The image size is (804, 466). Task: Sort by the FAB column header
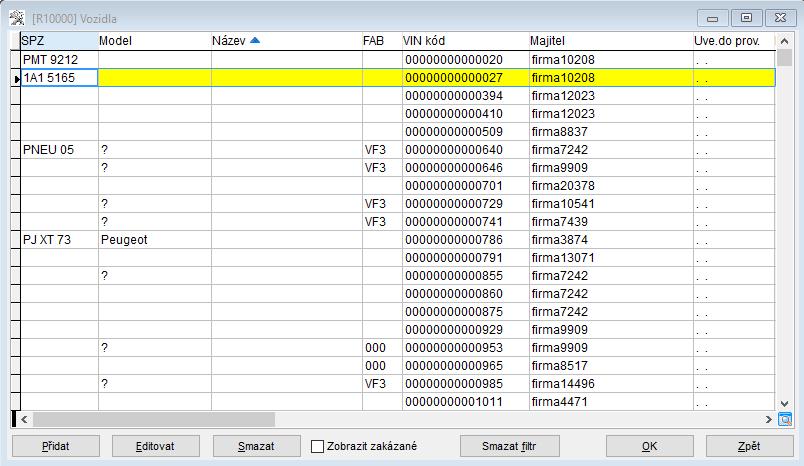pos(382,40)
